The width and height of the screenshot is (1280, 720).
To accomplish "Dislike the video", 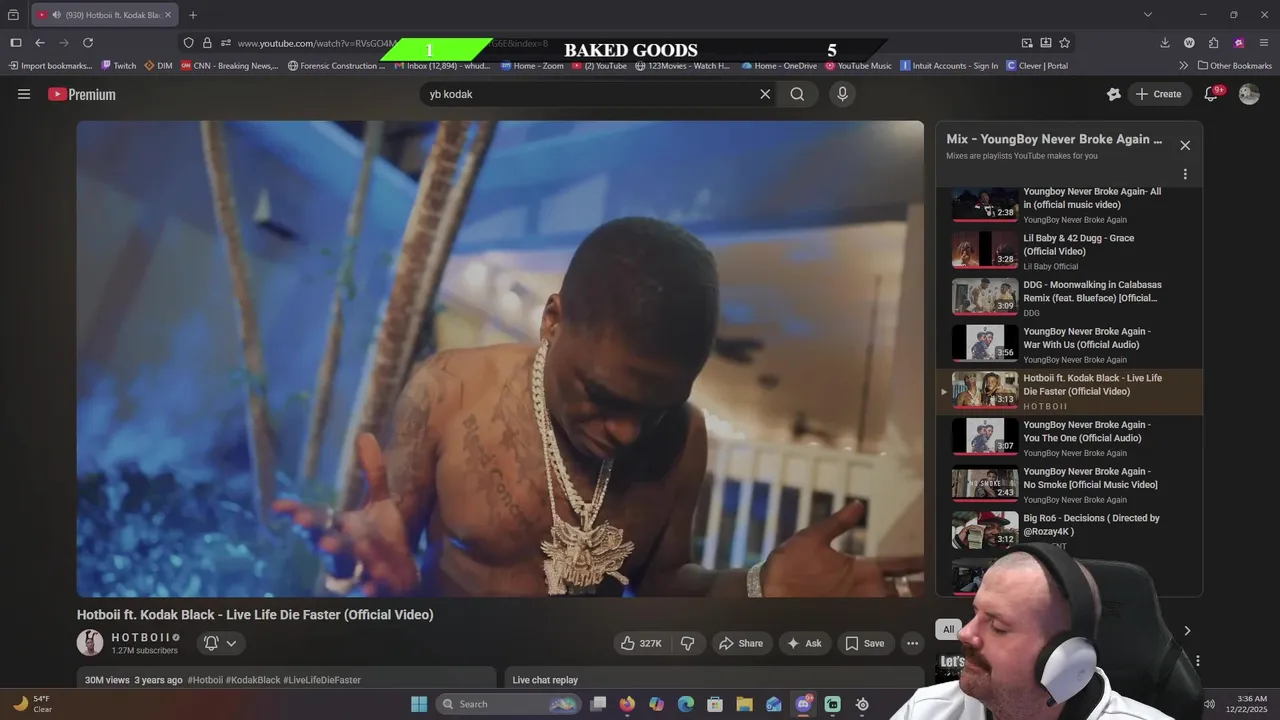I will (x=687, y=643).
